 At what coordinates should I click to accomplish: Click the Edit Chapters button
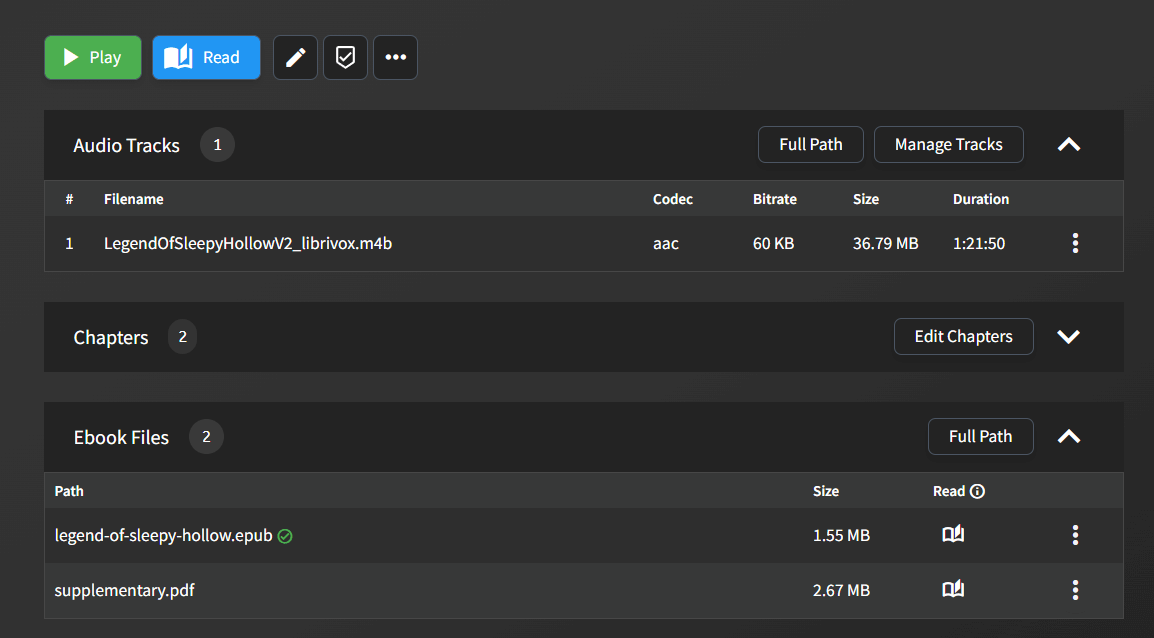tap(963, 337)
